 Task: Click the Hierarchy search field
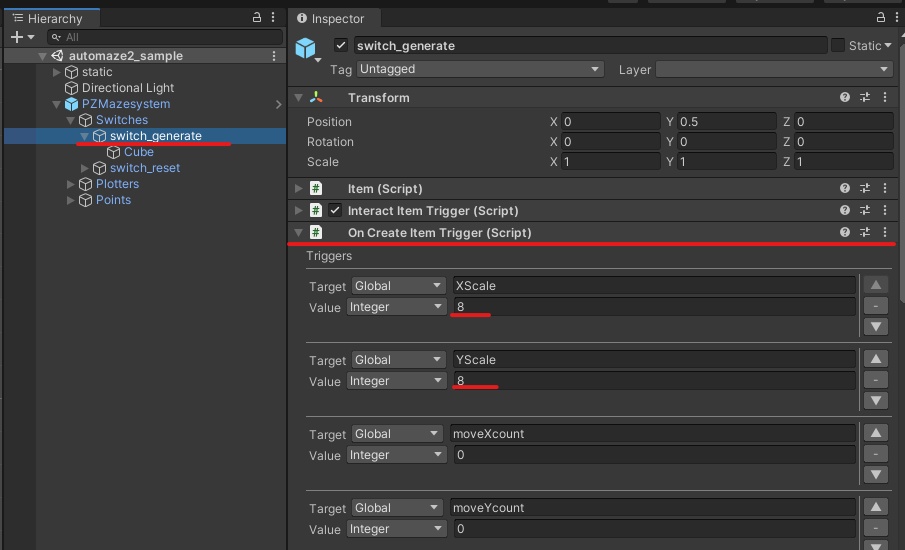(x=165, y=37)
